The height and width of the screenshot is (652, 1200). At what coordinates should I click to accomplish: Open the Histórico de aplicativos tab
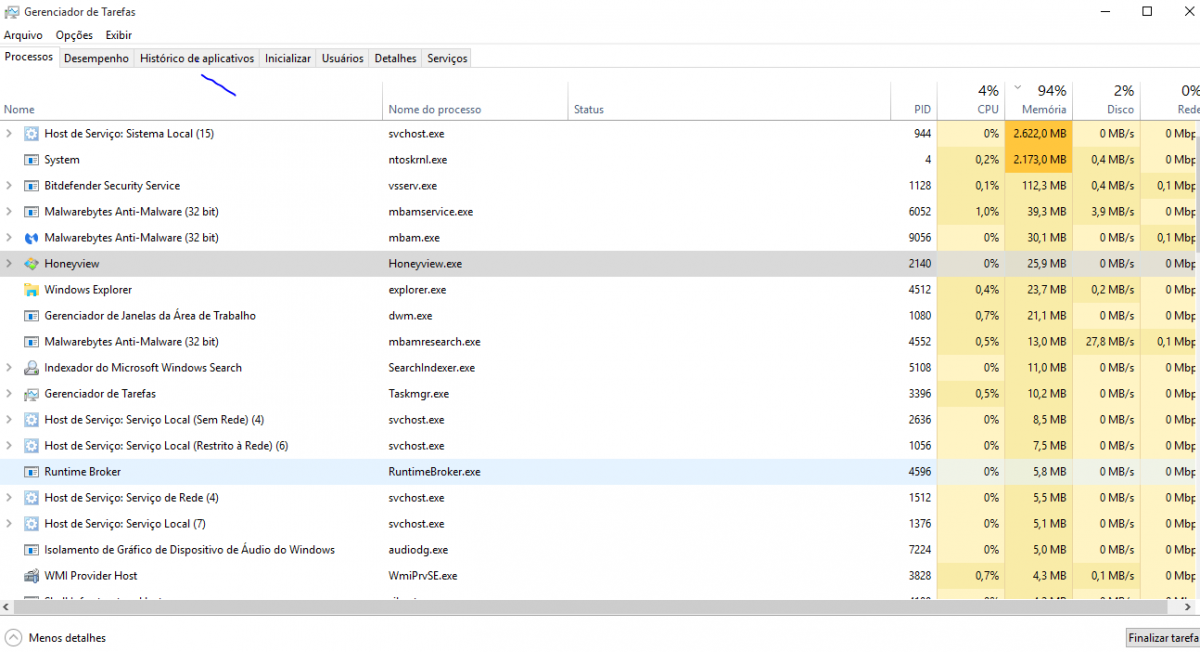coord(197,58)
